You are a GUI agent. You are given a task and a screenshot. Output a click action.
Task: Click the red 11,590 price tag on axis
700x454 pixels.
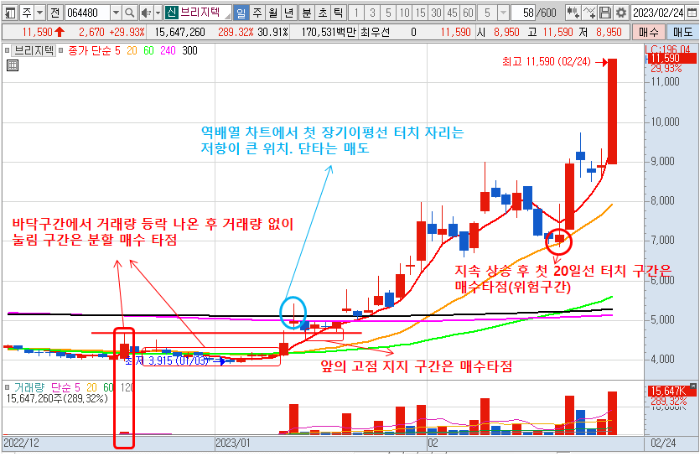[x=672, y=58]
